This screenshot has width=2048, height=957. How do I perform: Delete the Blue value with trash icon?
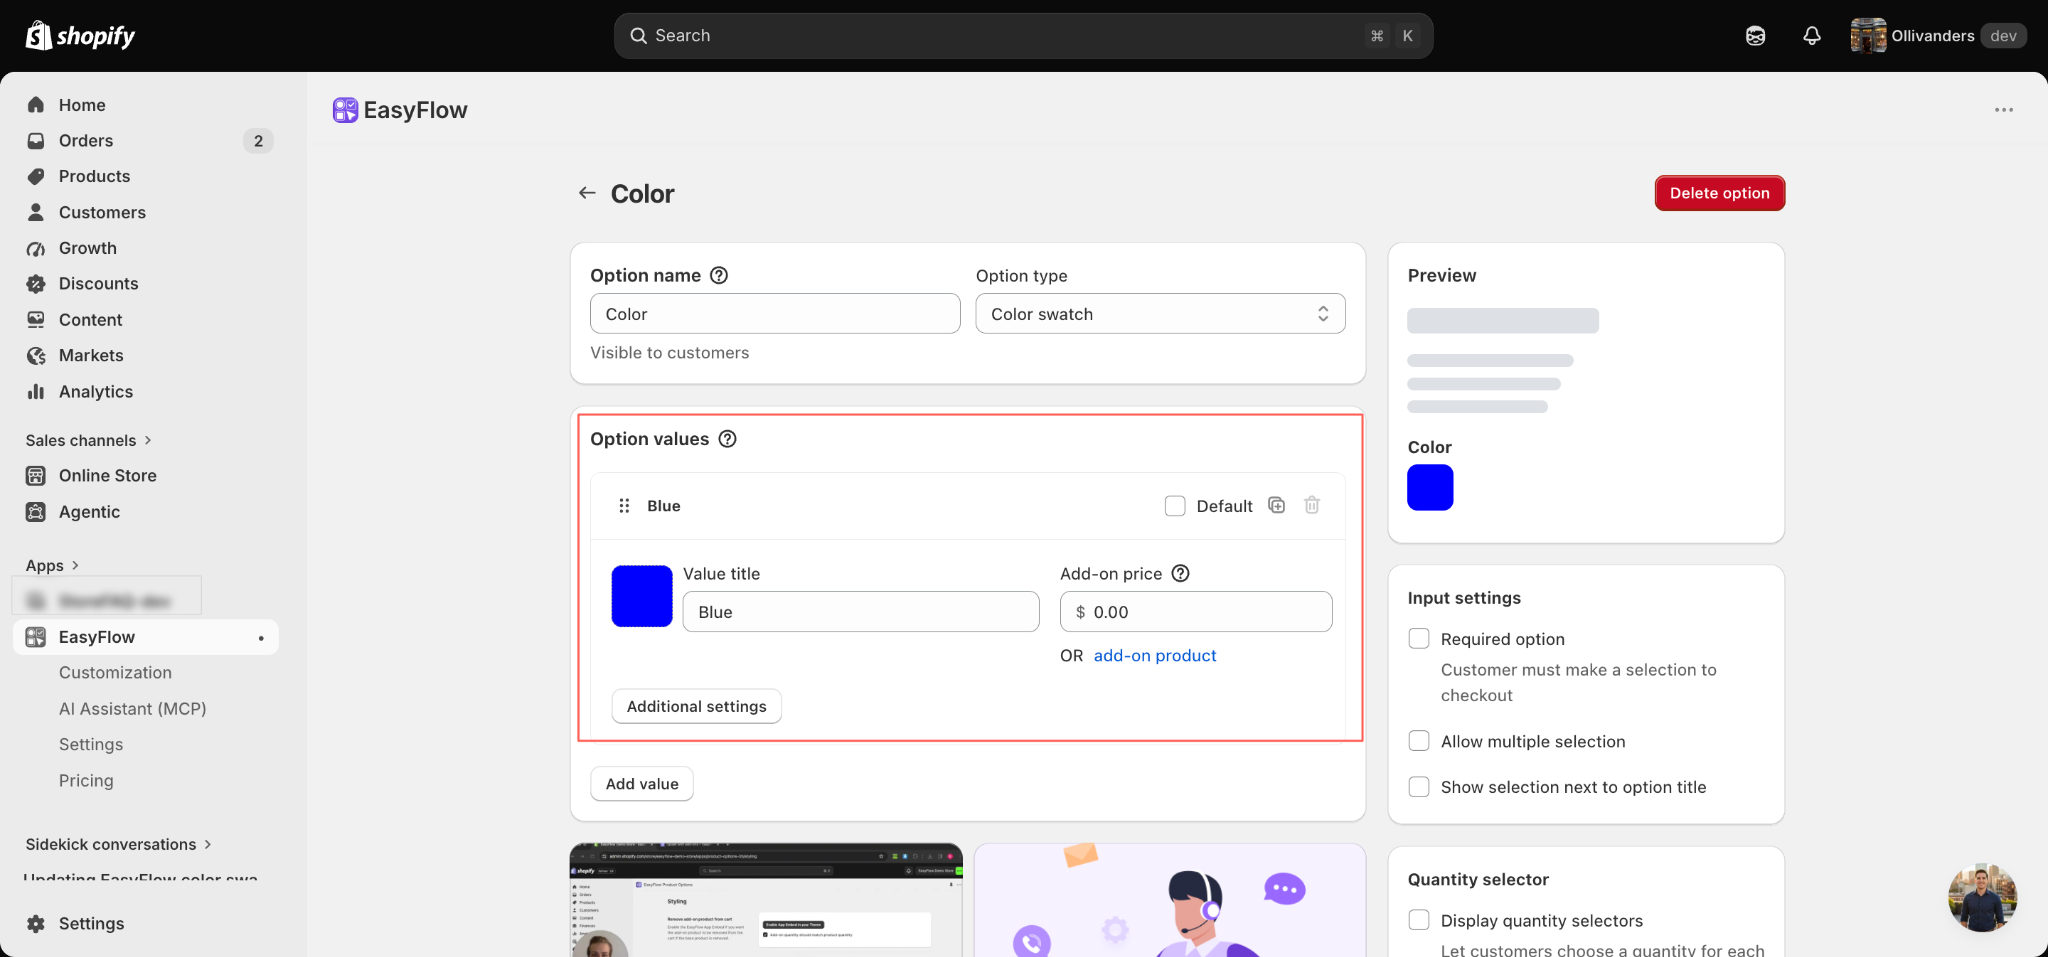tap(1312, 505)
